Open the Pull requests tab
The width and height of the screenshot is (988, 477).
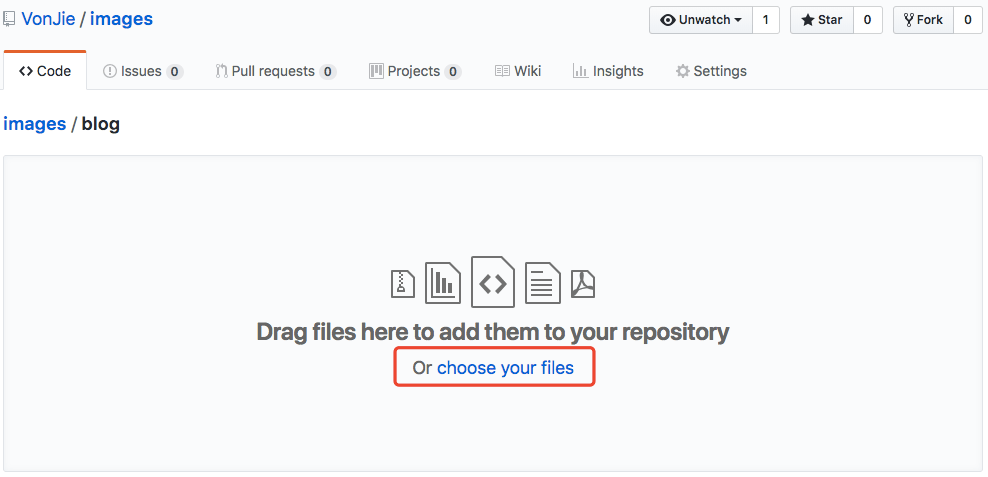pyautogui.click(x=275, y=71)
